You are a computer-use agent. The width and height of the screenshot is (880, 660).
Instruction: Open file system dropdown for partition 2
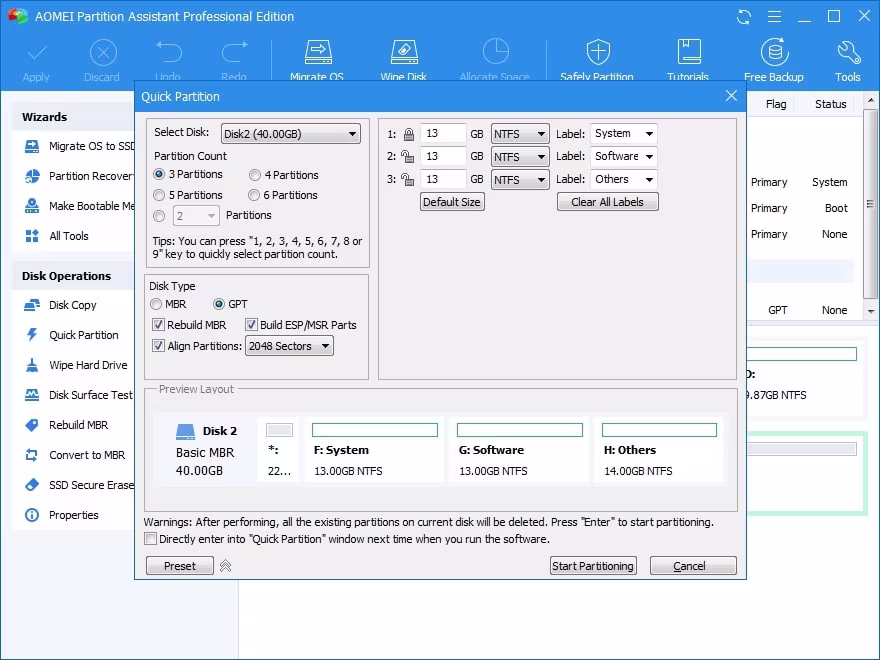click(x=520, y=157)
